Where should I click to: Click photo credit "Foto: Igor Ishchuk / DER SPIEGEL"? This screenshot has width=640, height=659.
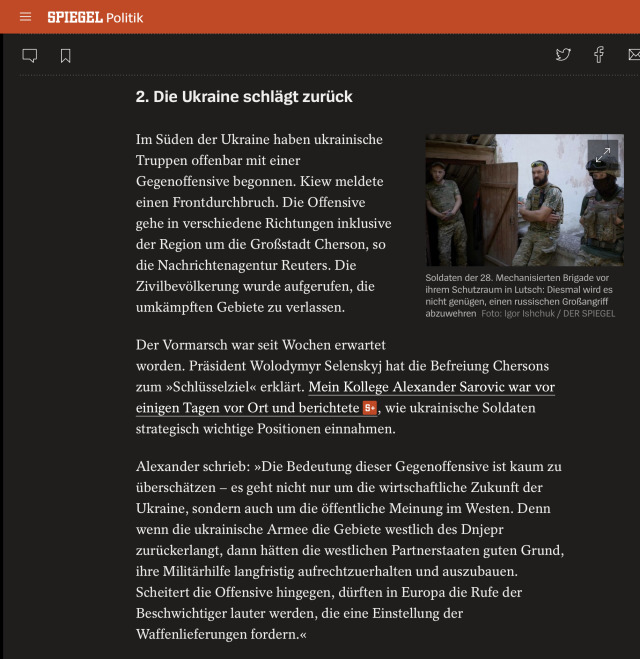click(548, 314)
